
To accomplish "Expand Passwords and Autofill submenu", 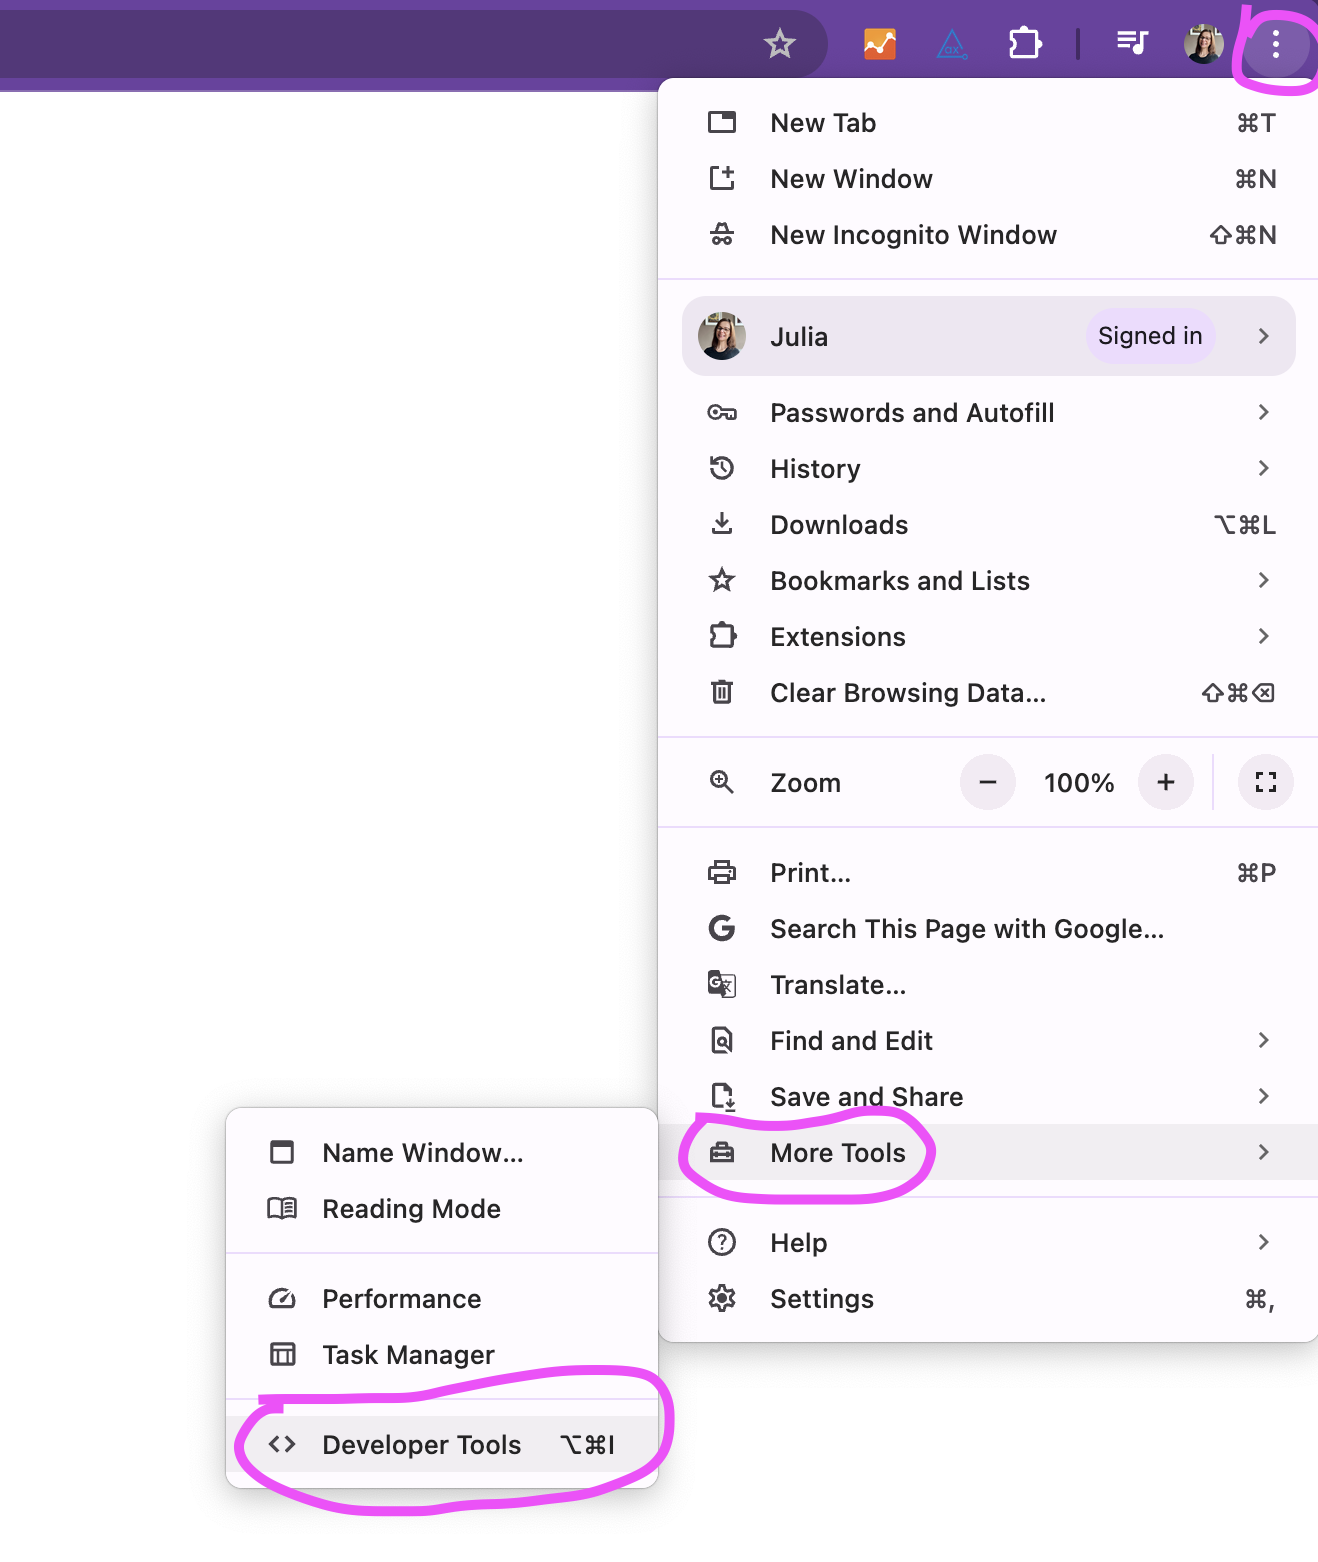I will click(x=988, y=412).
